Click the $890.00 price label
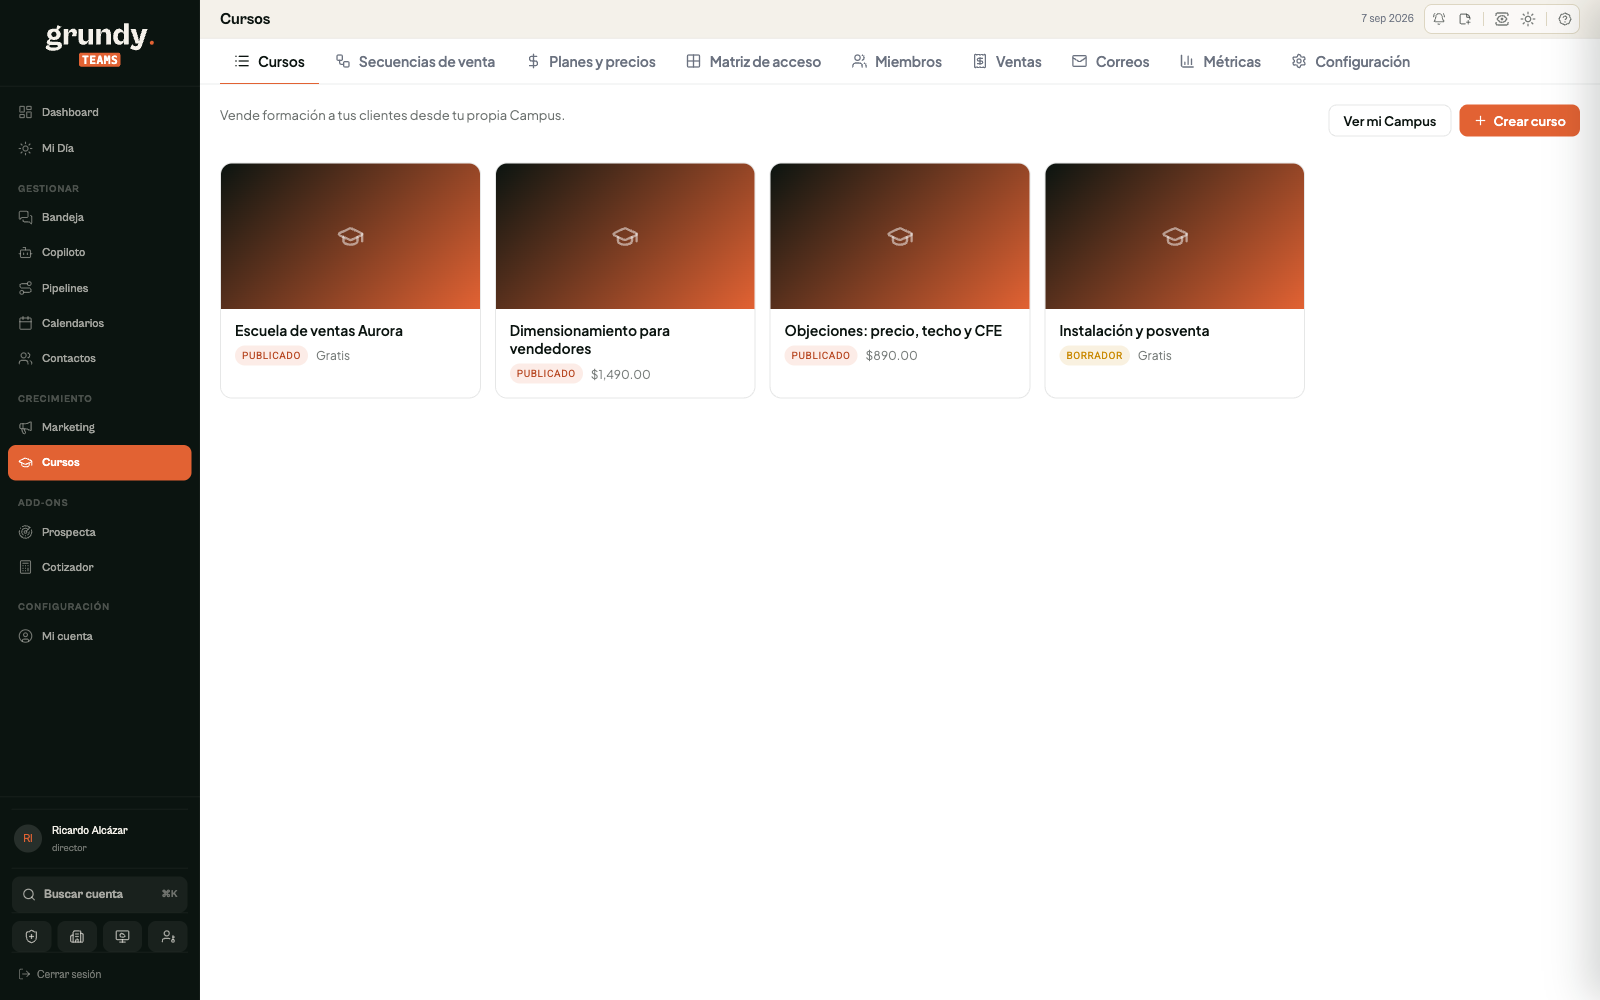This screenshot has width=1600, height=1000. pyautogui.click(x=891, y=356)
